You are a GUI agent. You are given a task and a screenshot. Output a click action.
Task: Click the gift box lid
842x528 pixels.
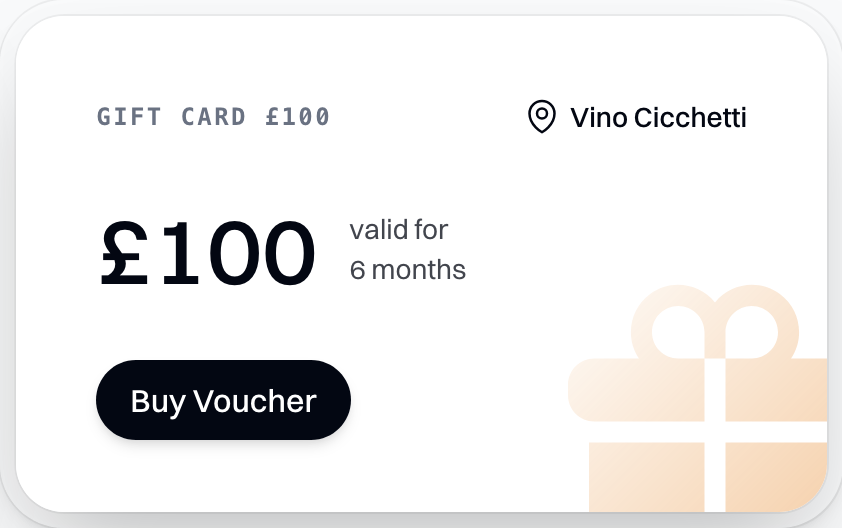coord(700,389)
